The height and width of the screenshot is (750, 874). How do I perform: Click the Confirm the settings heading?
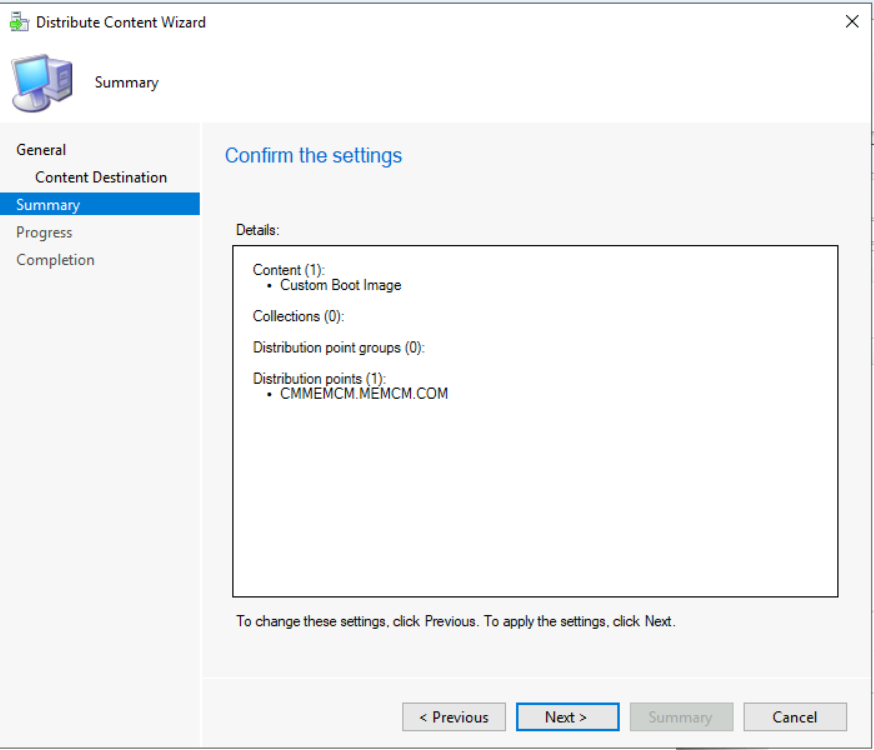313,155
